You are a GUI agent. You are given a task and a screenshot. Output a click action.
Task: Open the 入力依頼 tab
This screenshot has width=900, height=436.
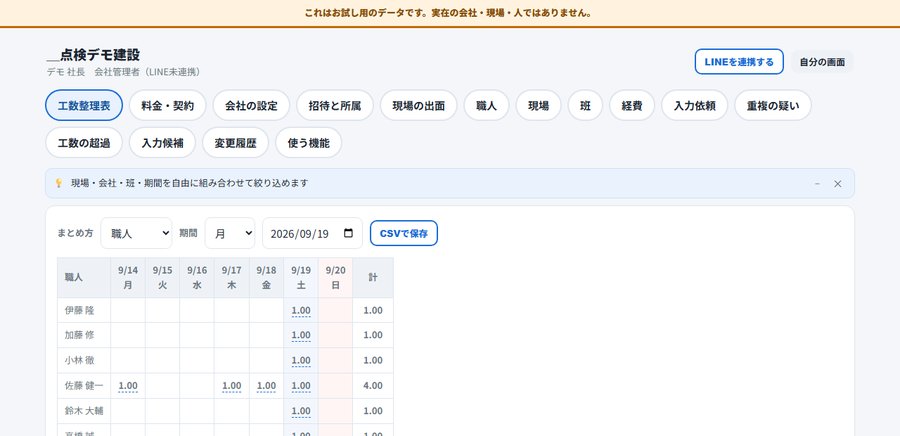[695, 106]
